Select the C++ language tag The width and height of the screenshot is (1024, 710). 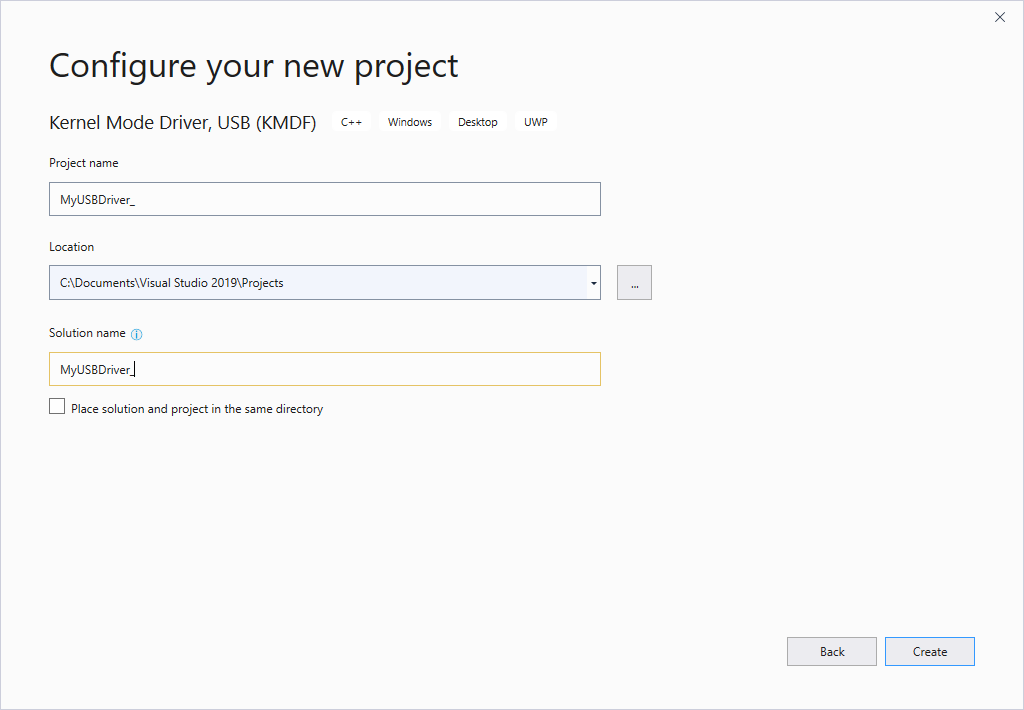(351, 121)
